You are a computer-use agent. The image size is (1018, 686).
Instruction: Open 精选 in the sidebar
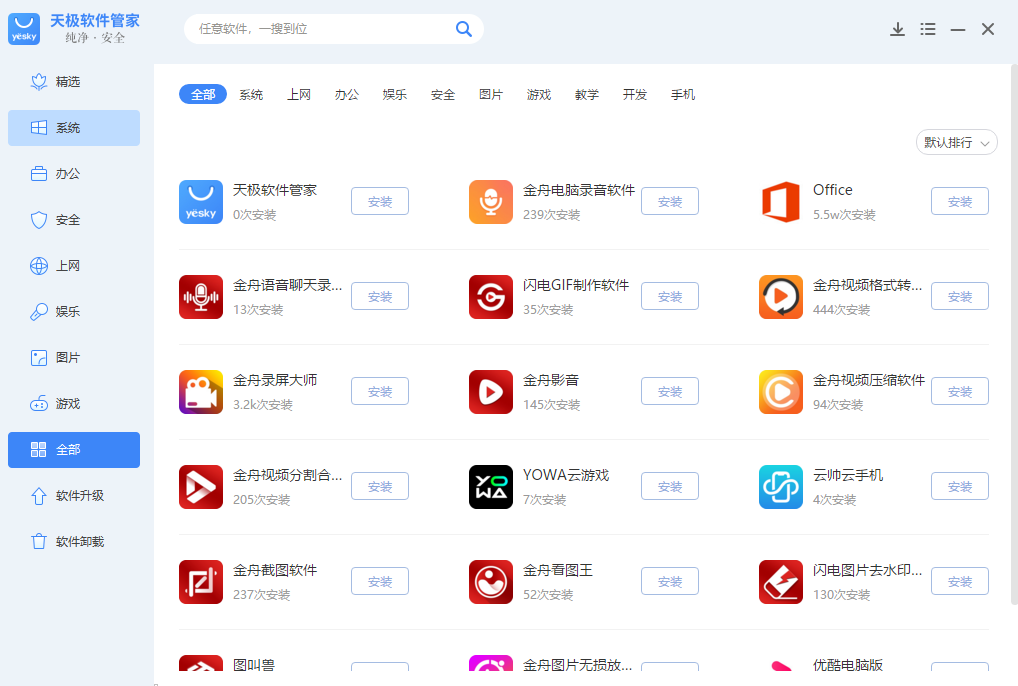point(74,82)
